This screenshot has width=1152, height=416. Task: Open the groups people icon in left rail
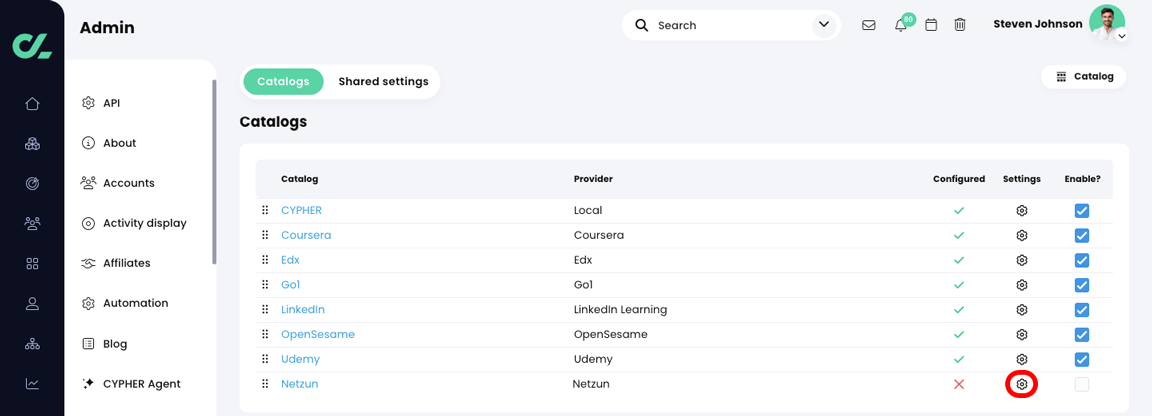[32, 223]
